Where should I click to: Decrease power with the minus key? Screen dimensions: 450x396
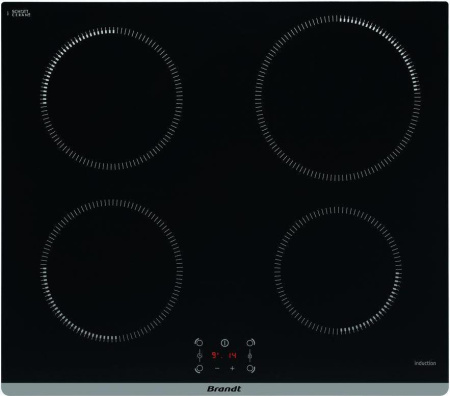tap(217, 368)
